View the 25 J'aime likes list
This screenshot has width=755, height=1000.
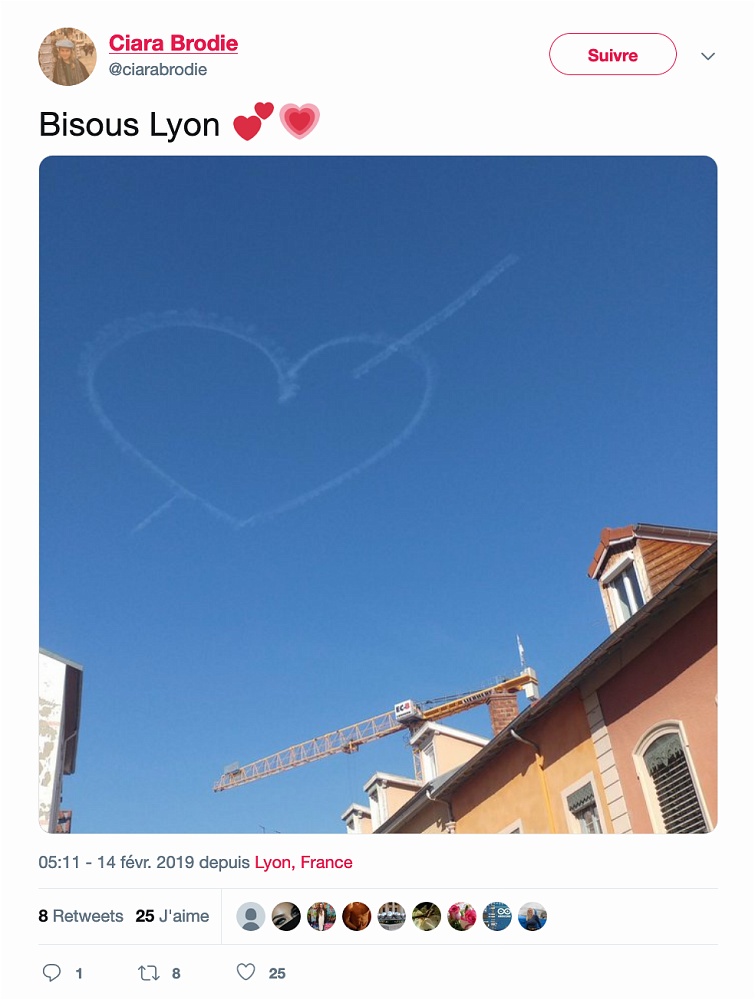click(172, 916)
